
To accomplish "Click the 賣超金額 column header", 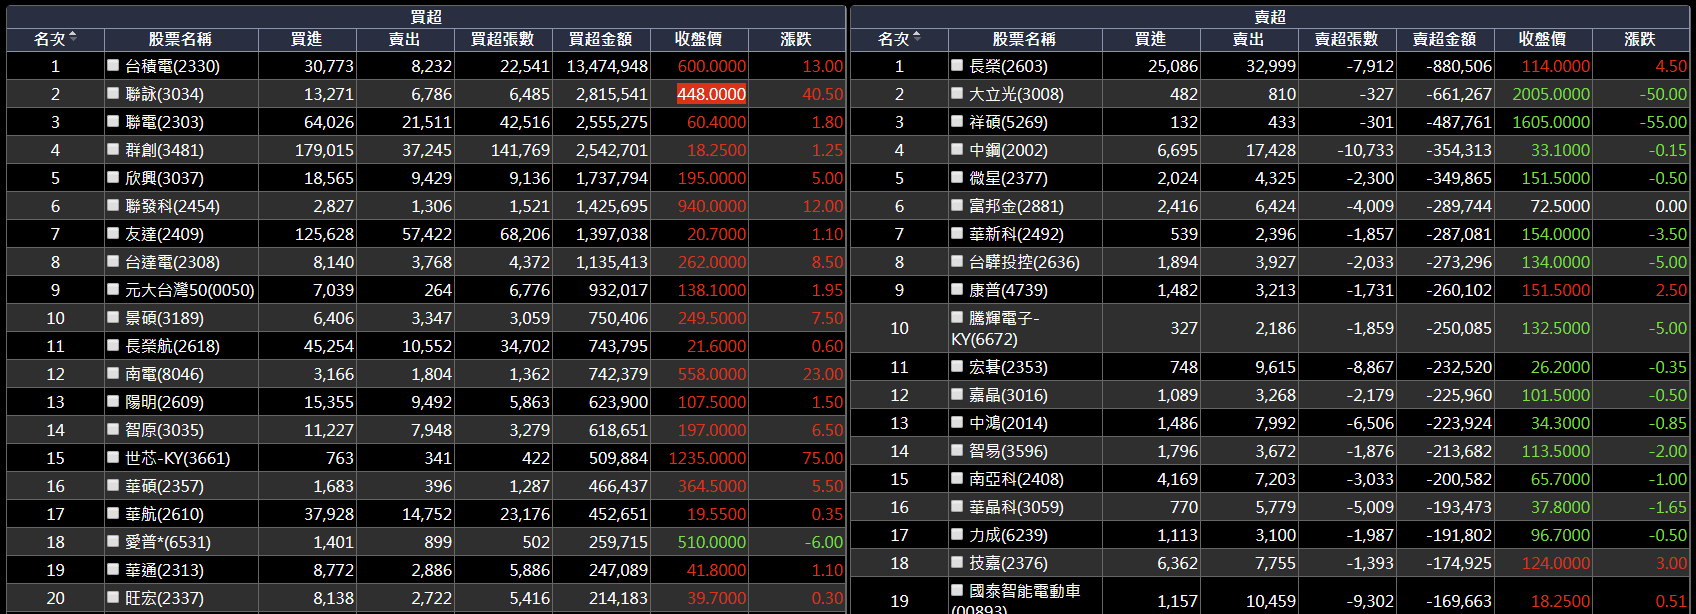I will [1445, 39].
